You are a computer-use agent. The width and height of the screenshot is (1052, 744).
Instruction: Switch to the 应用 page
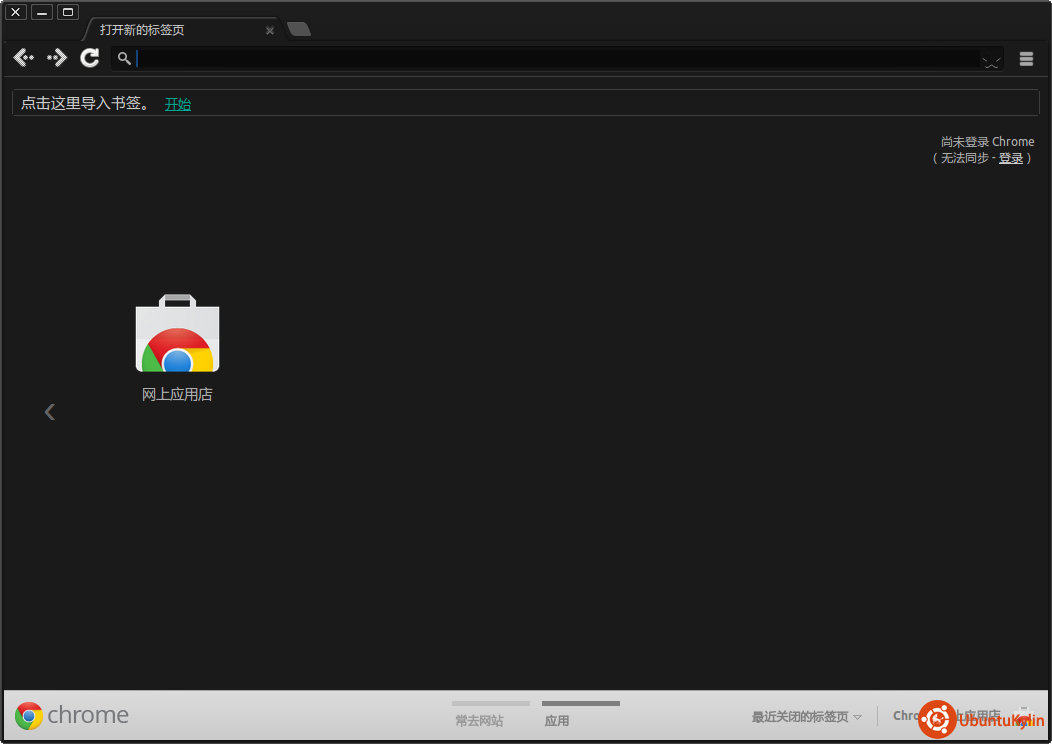pyautogui.click(x=557, y=720)
